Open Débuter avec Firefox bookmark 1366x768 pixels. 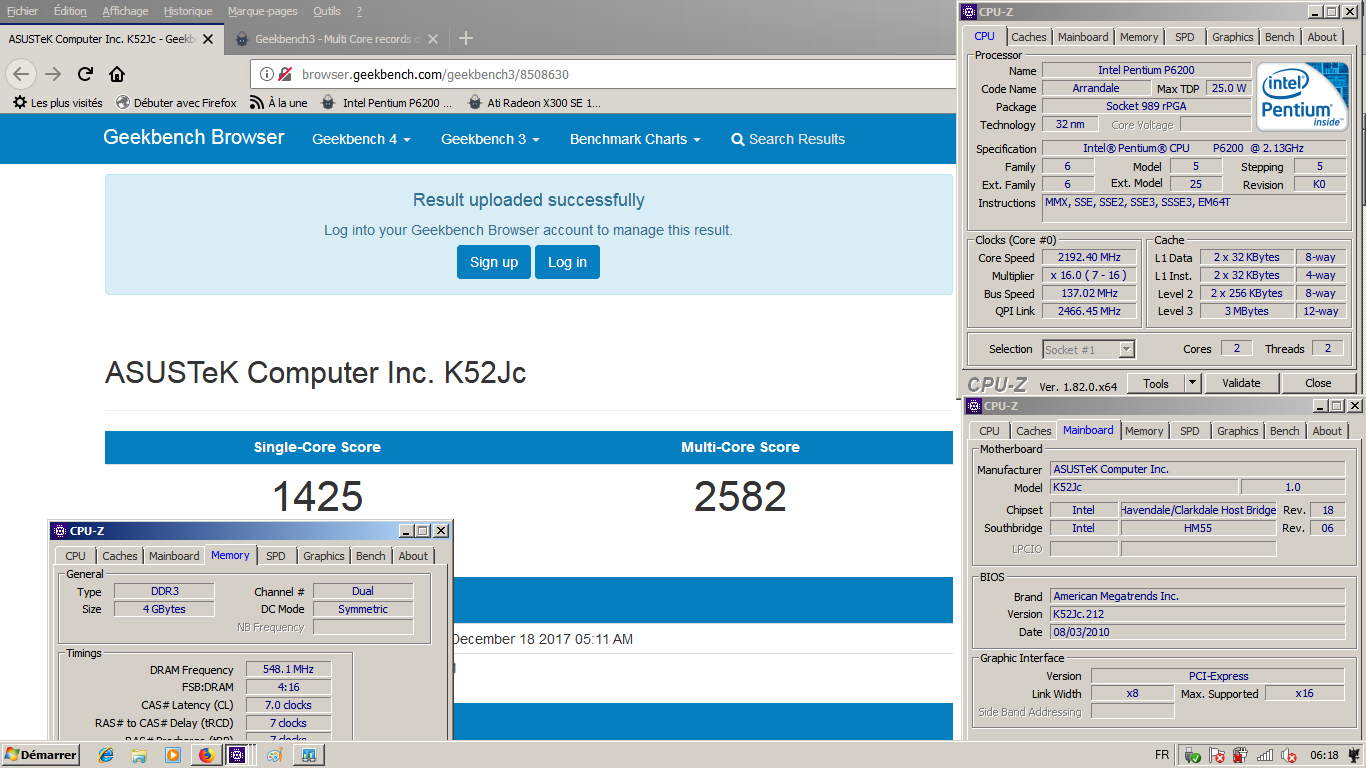coord(176,102)
